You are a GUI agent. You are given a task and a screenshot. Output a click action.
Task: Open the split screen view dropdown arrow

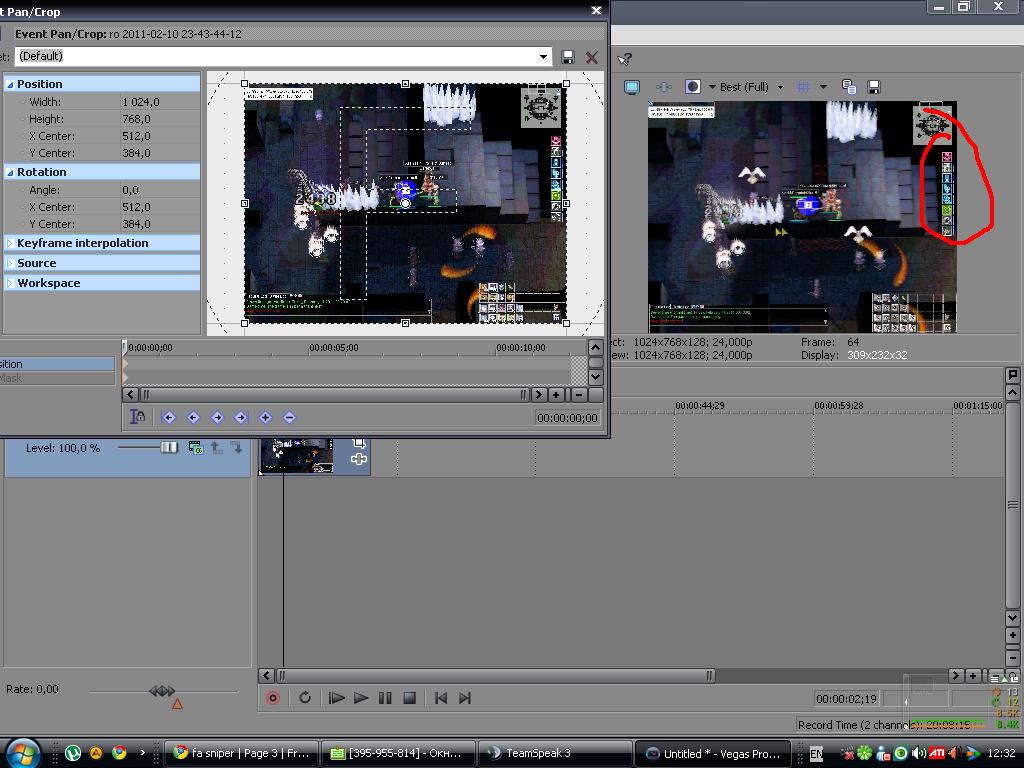tap(712, 87)
